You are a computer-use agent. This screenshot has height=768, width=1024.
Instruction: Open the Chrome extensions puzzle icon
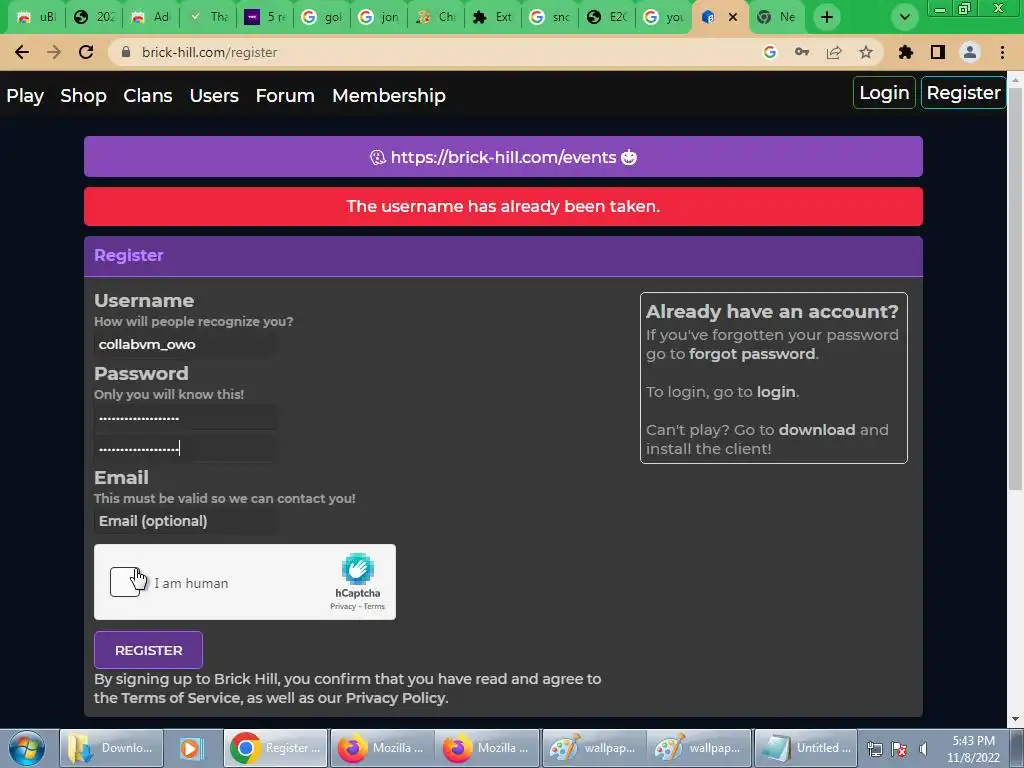(x=906, y=52)
